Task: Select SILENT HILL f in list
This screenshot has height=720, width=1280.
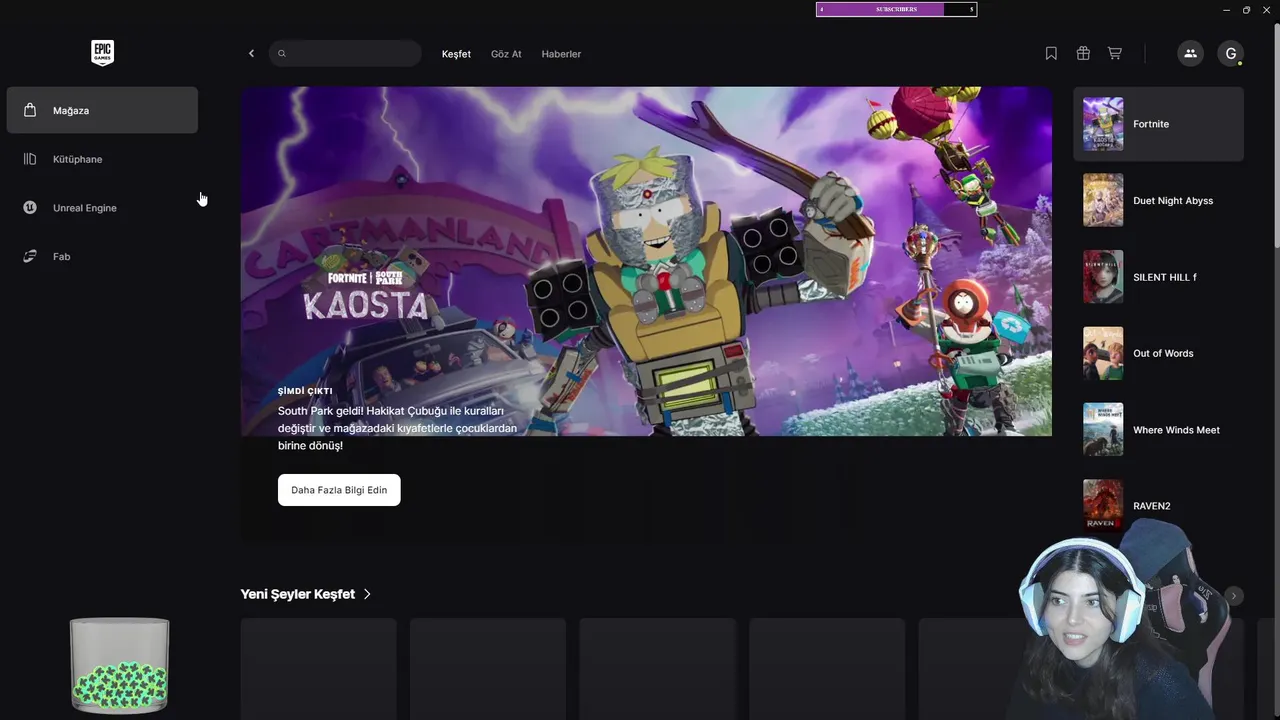Action: click(1158, 277)
